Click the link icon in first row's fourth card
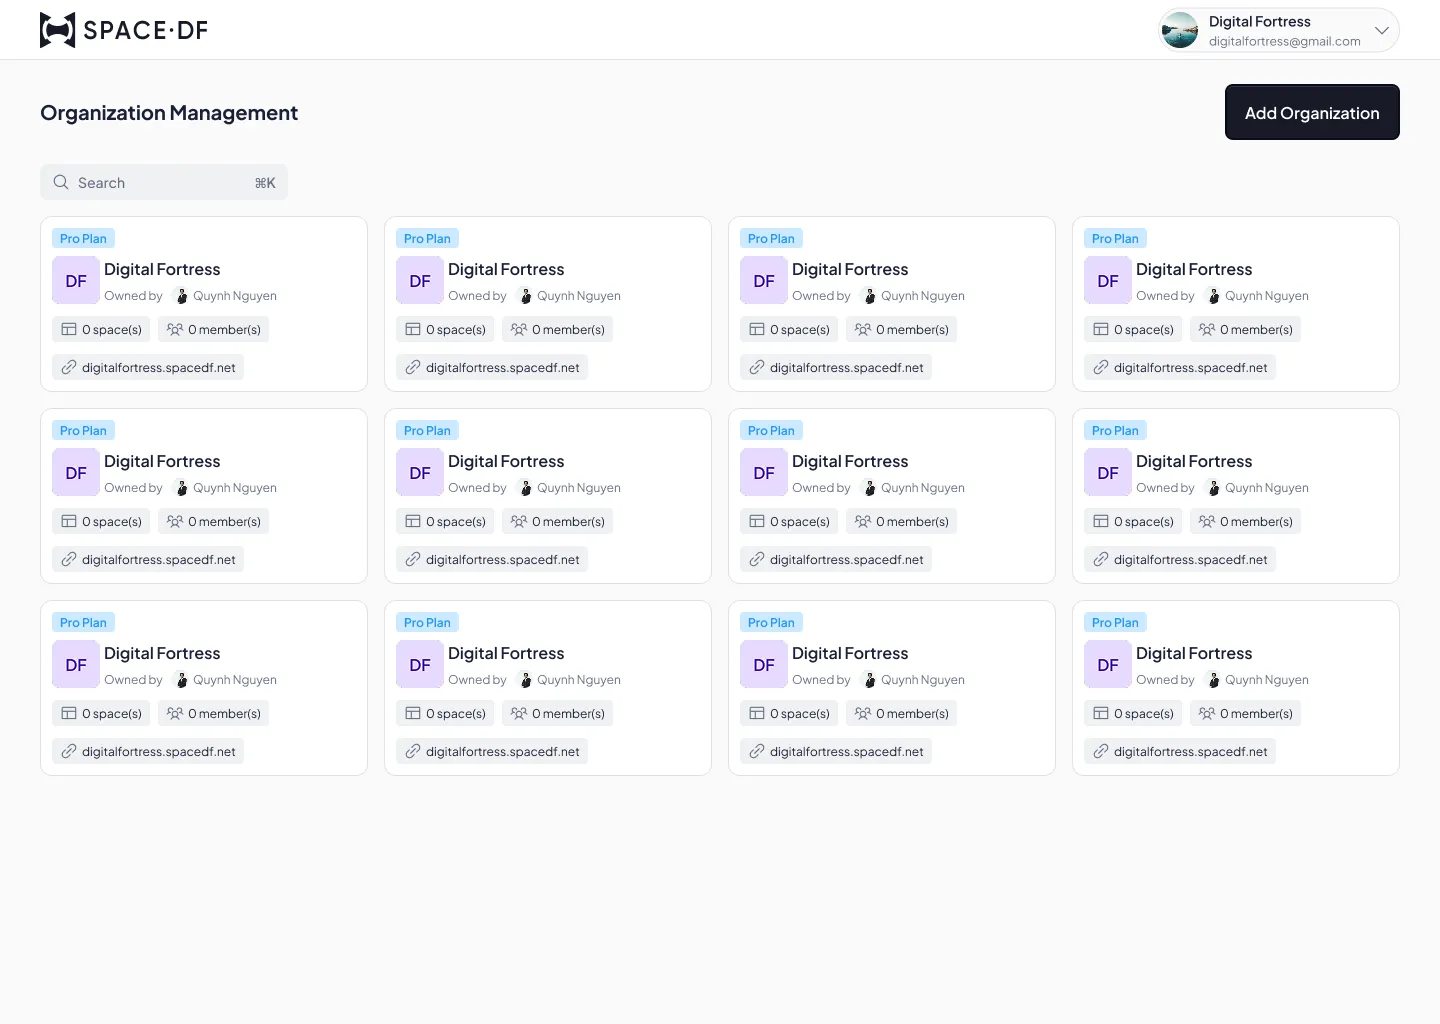The width and height of the screenshot is (1440, 1024). 1101,367
